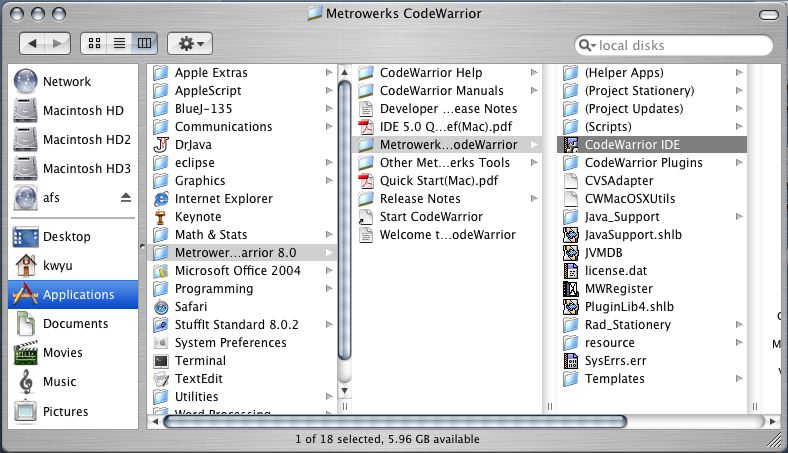Toggle toolbar with the top-right pill button

768,15
